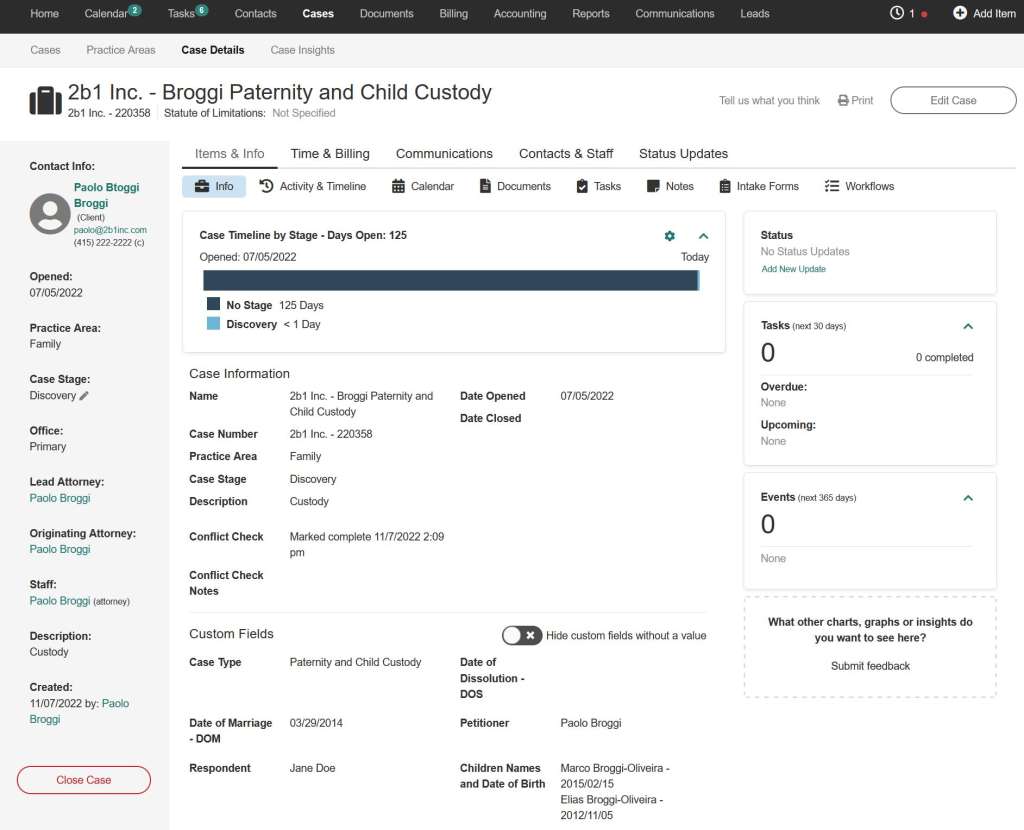Open the timeline settings gear icon

tap(670, 236)
